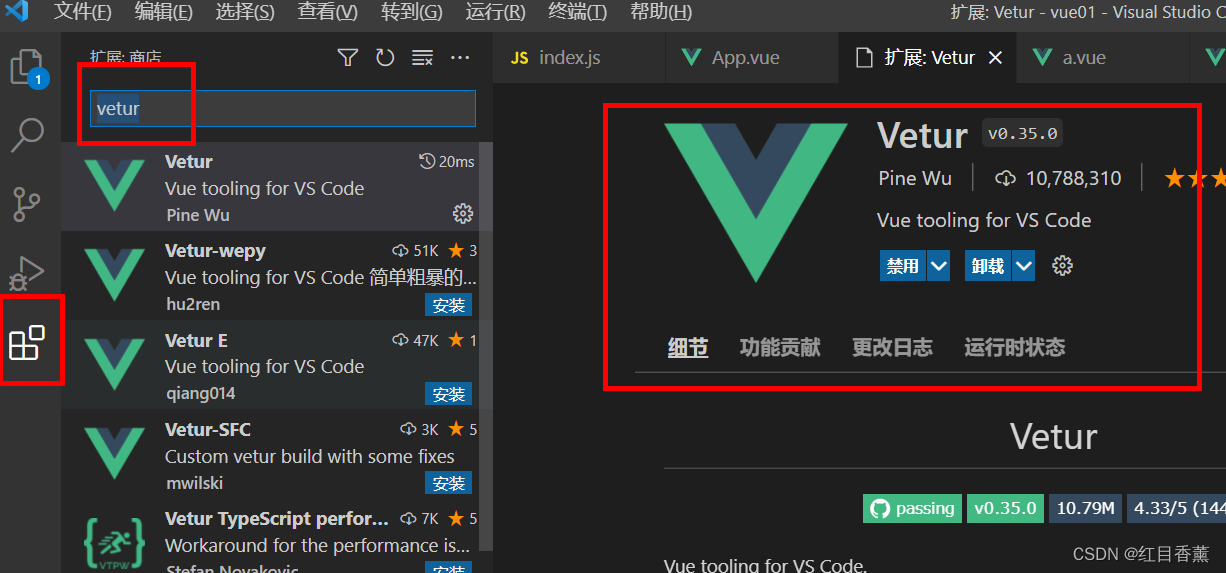Click the 10.79M installs badge
The height and width of the screenshot is (573, 1226).
1085,508
